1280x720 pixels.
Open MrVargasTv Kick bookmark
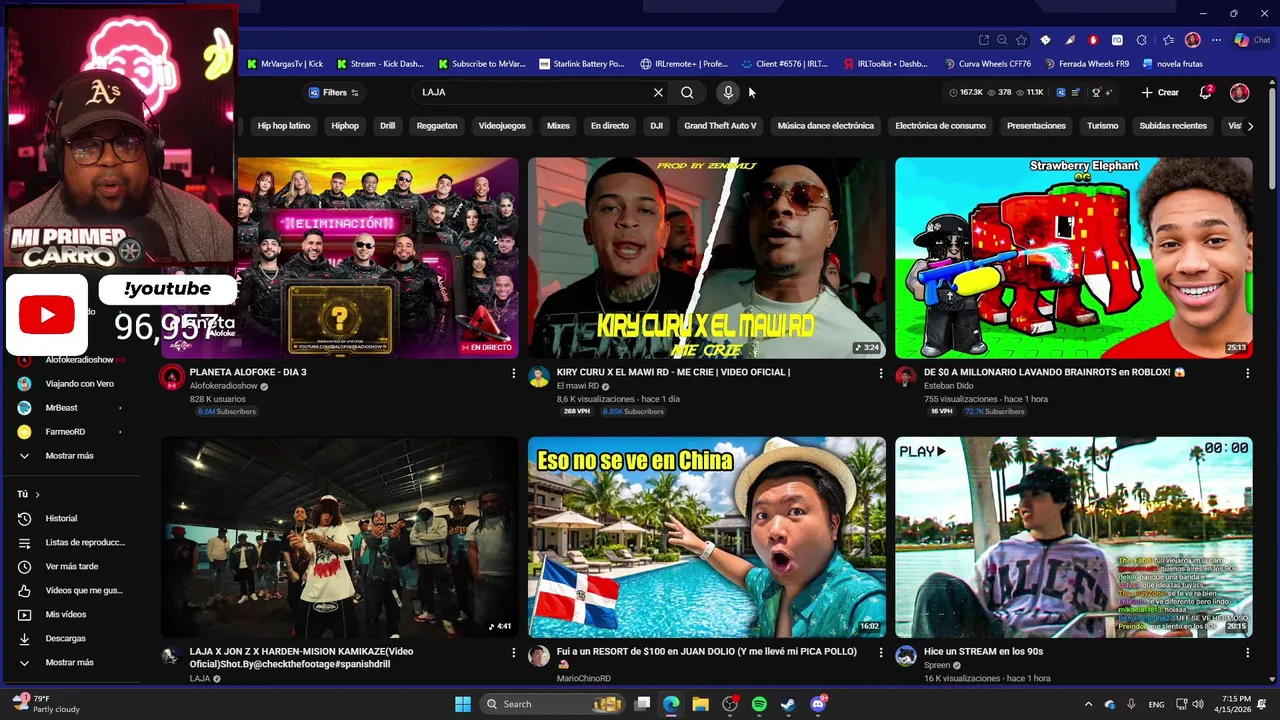[284, 64]
